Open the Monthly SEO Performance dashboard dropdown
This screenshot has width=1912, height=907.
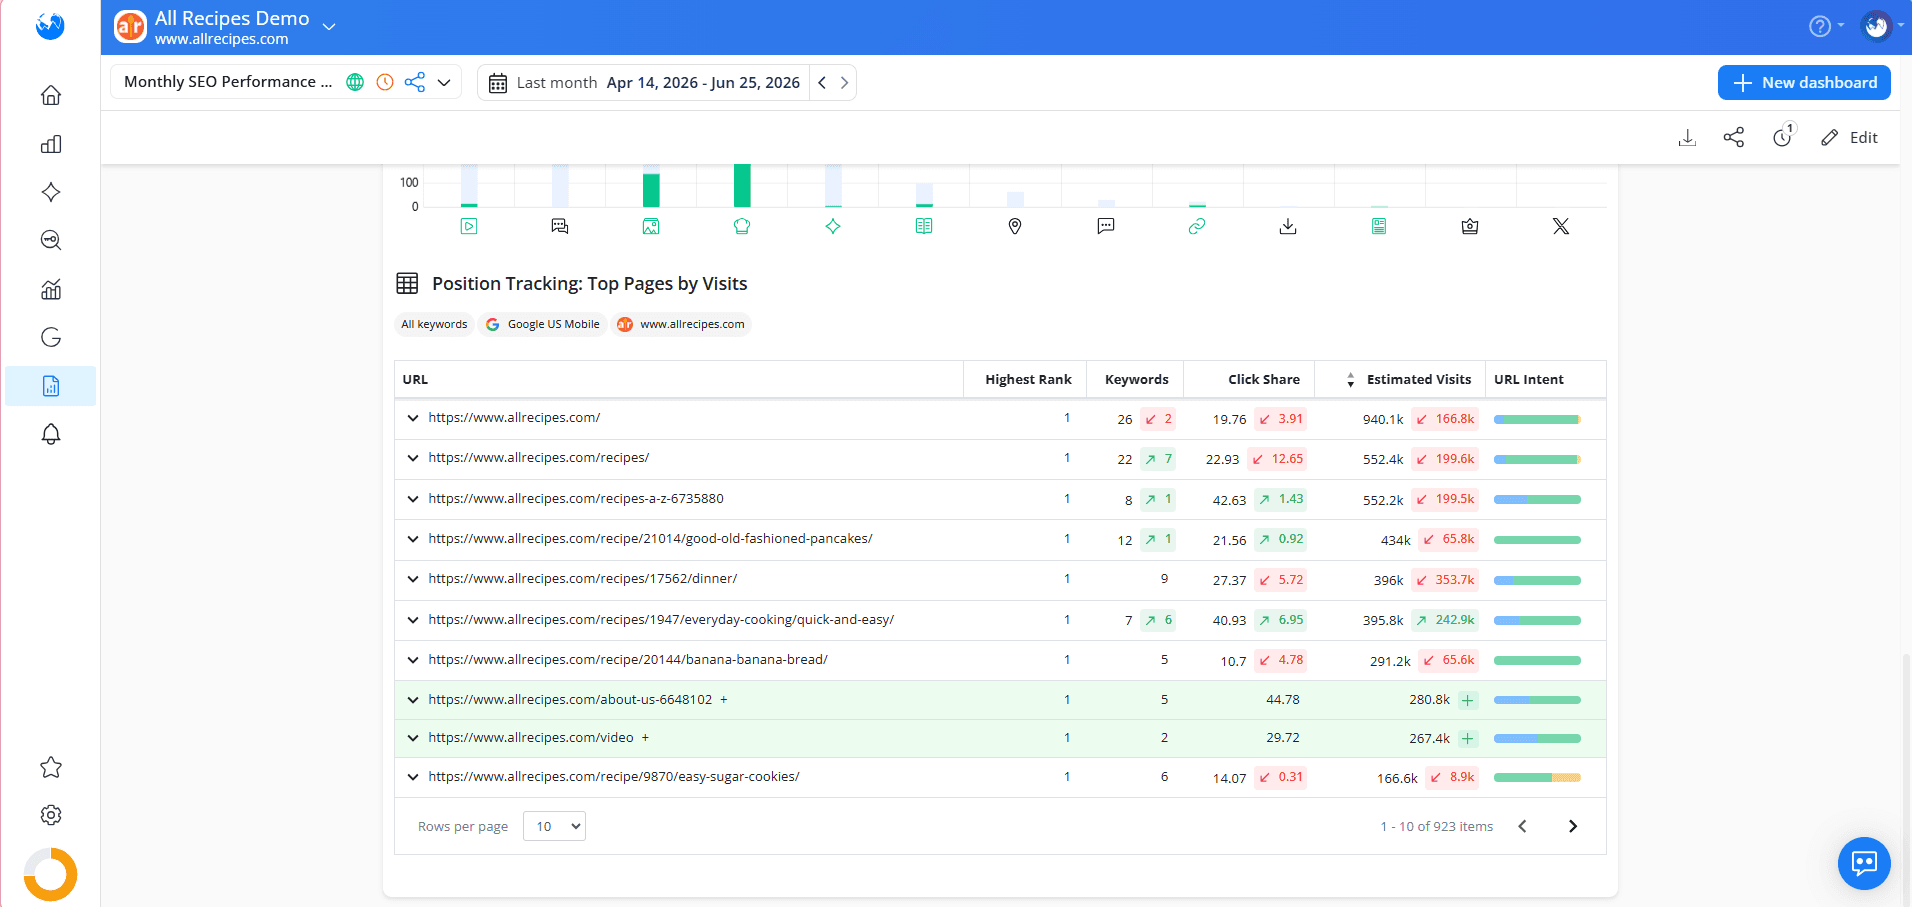(x=444, y=82)
